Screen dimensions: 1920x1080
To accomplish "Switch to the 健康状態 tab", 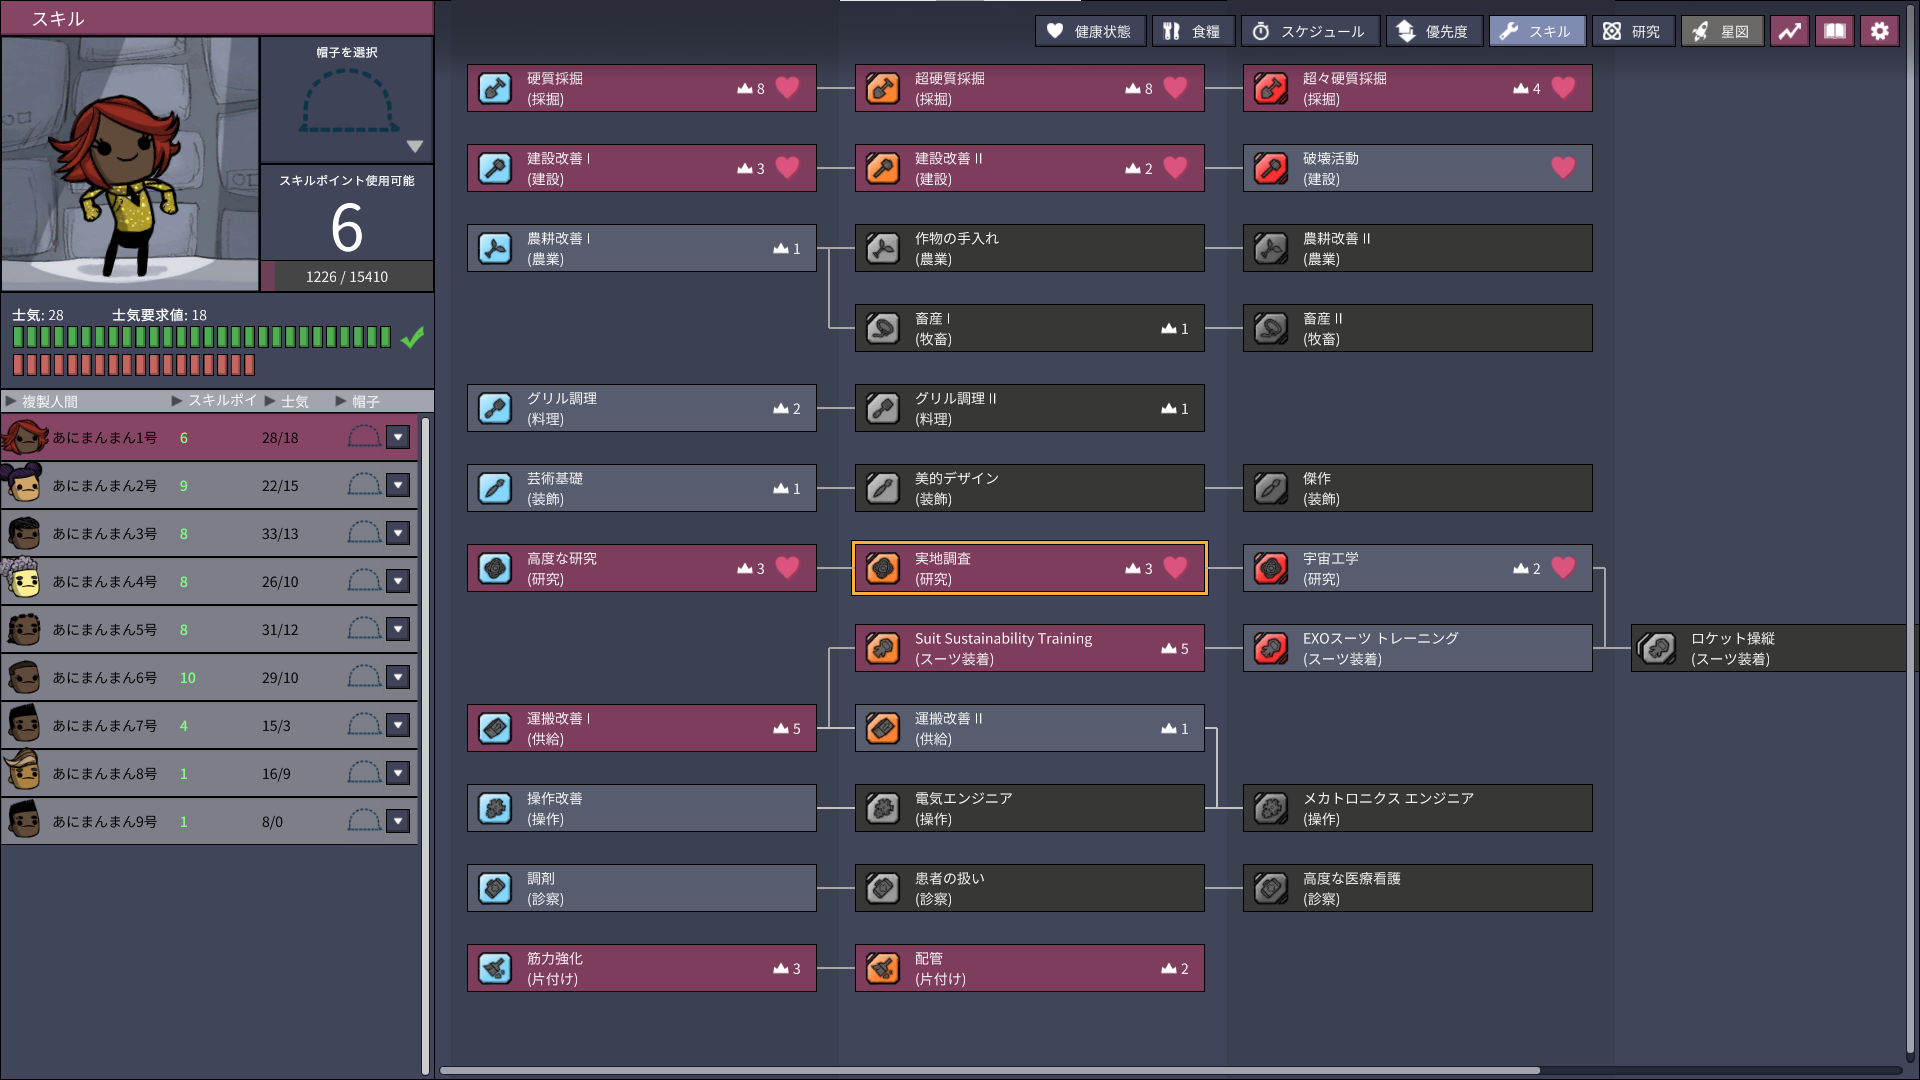I will [x=1089, y=31].
